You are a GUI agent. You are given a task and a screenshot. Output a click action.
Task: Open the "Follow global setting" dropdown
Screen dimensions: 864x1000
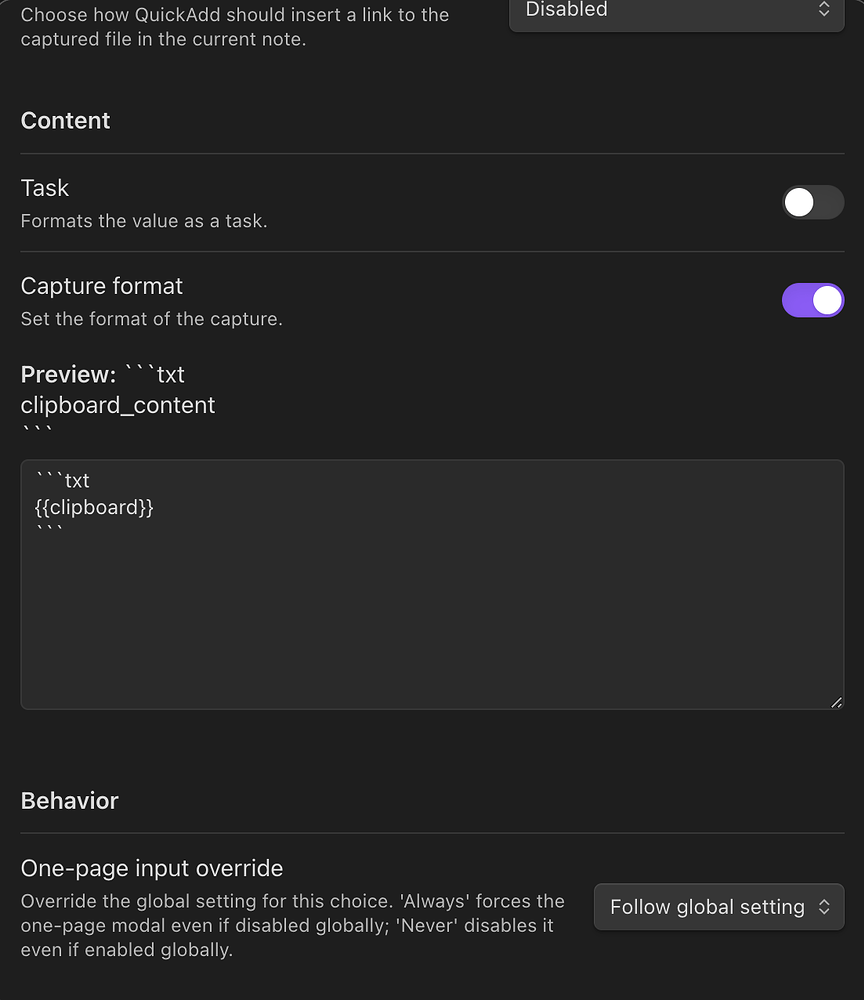tap(718, 906)
